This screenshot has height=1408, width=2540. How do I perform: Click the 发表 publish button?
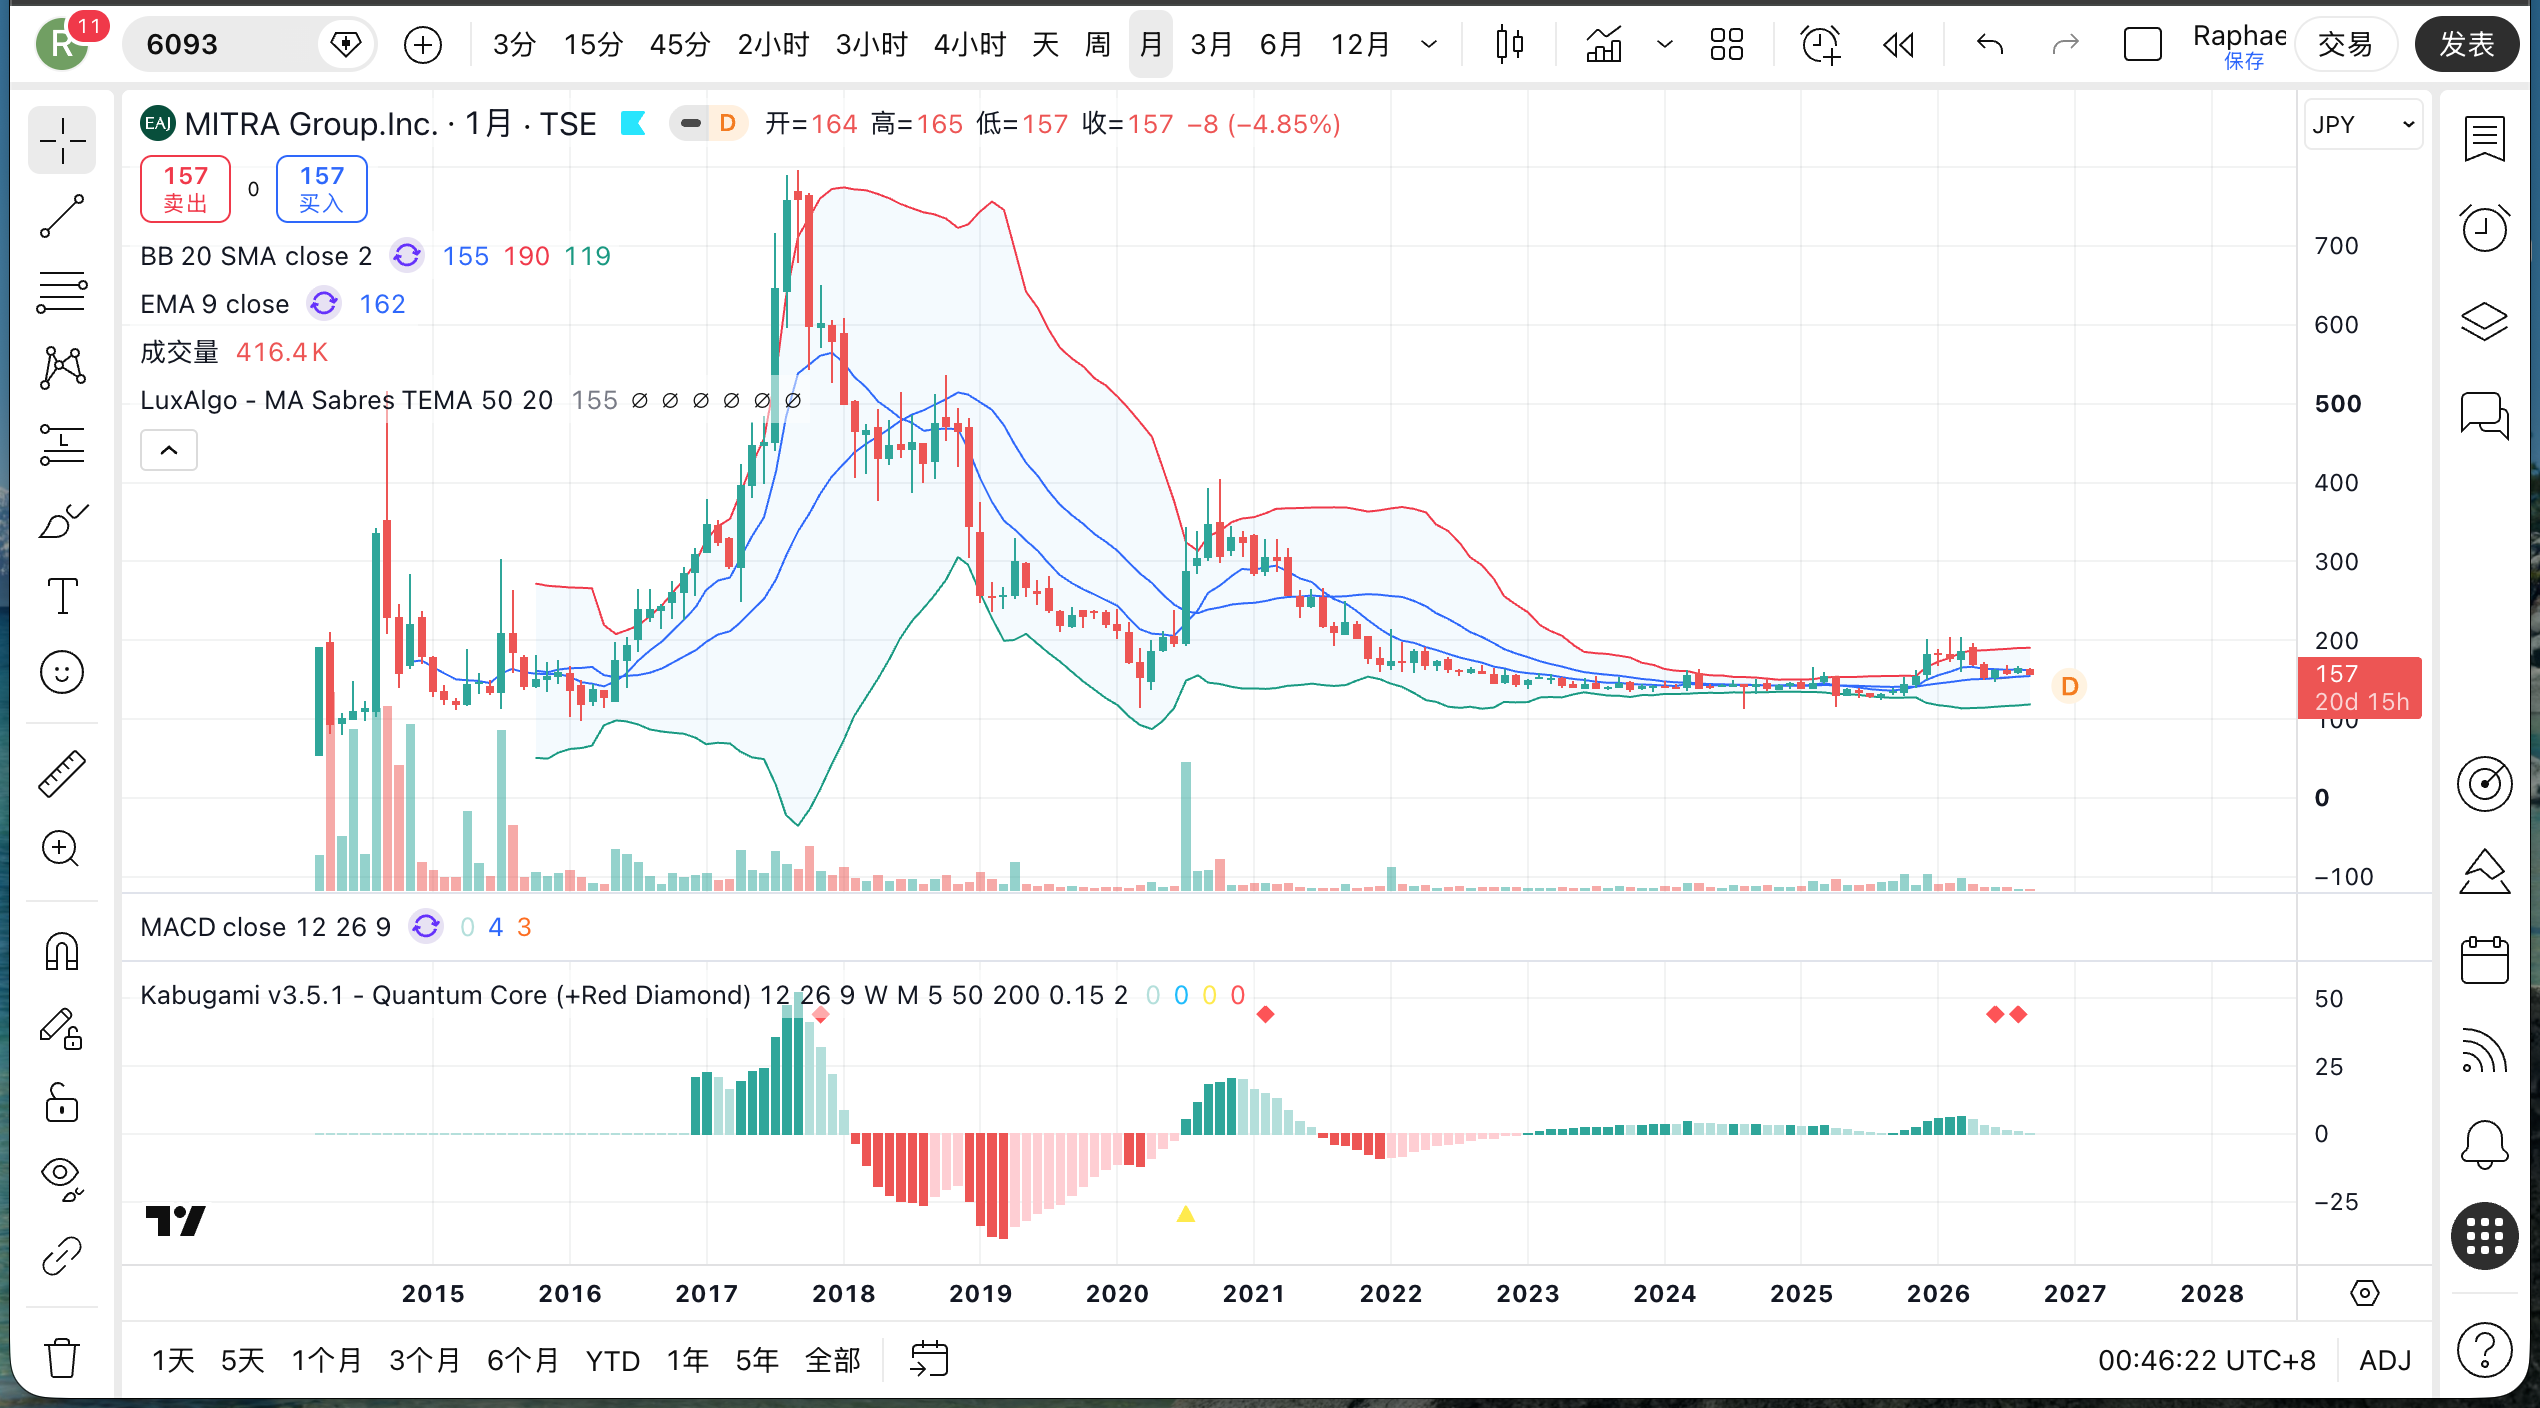2466,44
